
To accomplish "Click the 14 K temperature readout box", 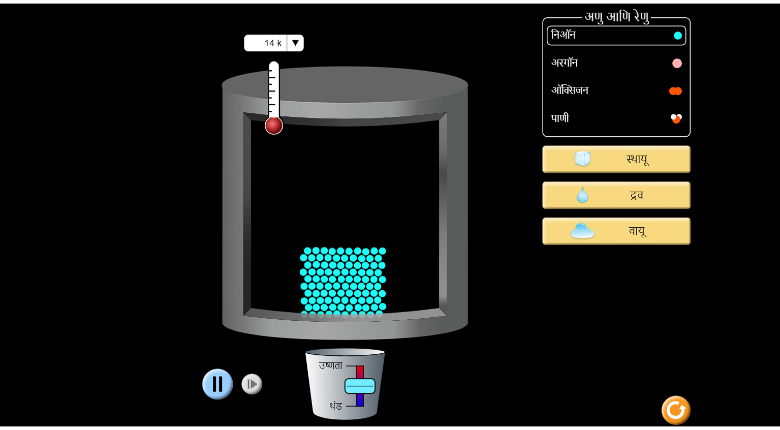I will pyautogui.click(x=266, y=43).
